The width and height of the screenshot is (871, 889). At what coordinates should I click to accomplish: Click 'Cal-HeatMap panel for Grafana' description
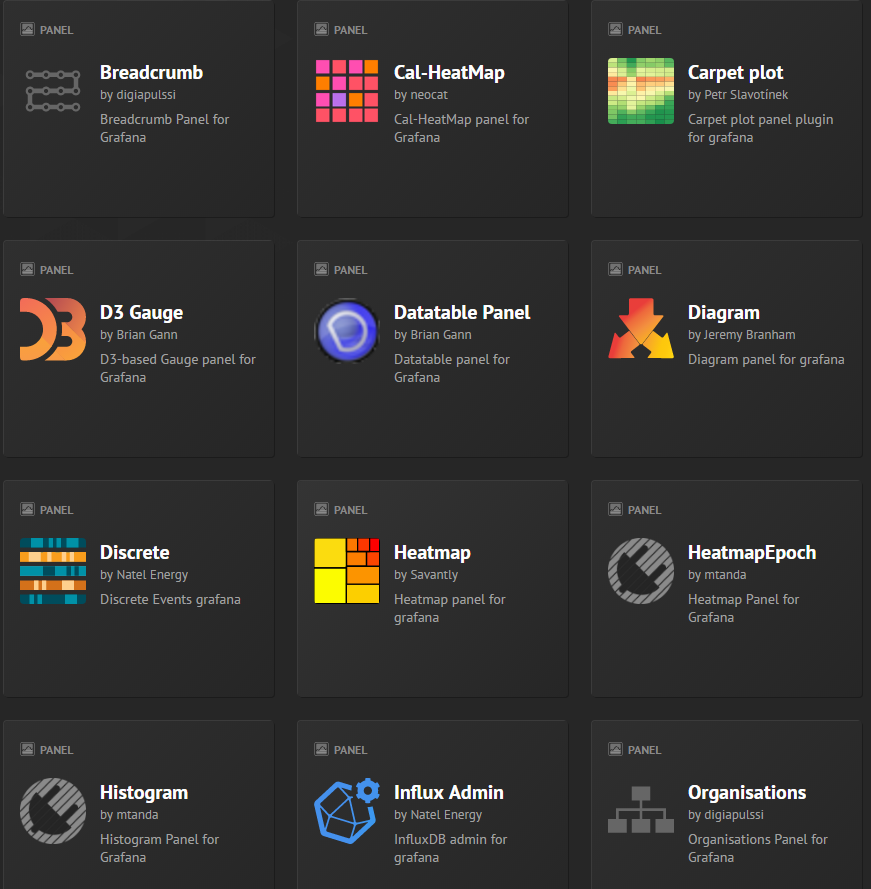[461, 128]
